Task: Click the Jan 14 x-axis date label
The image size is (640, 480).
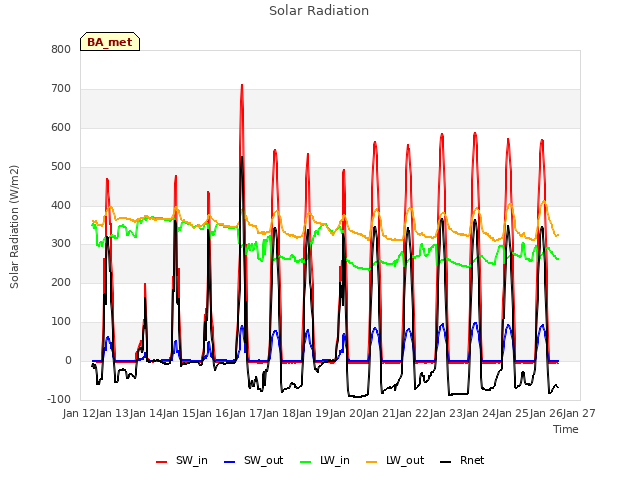Action: [x=146, y=413]
